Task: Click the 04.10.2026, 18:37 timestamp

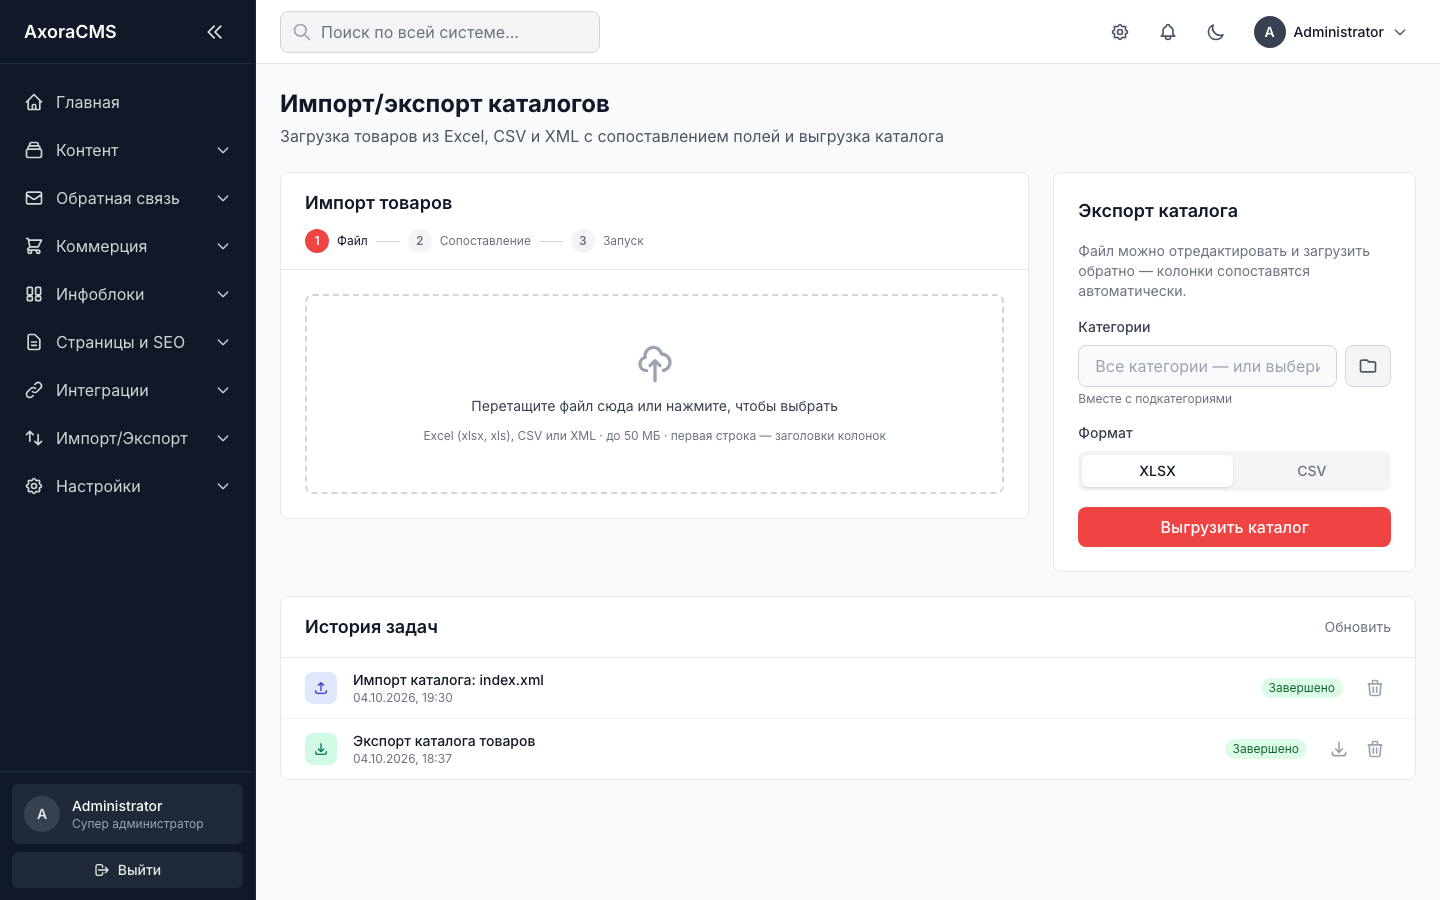Action: pyautogui.click(x=402, y=759)
